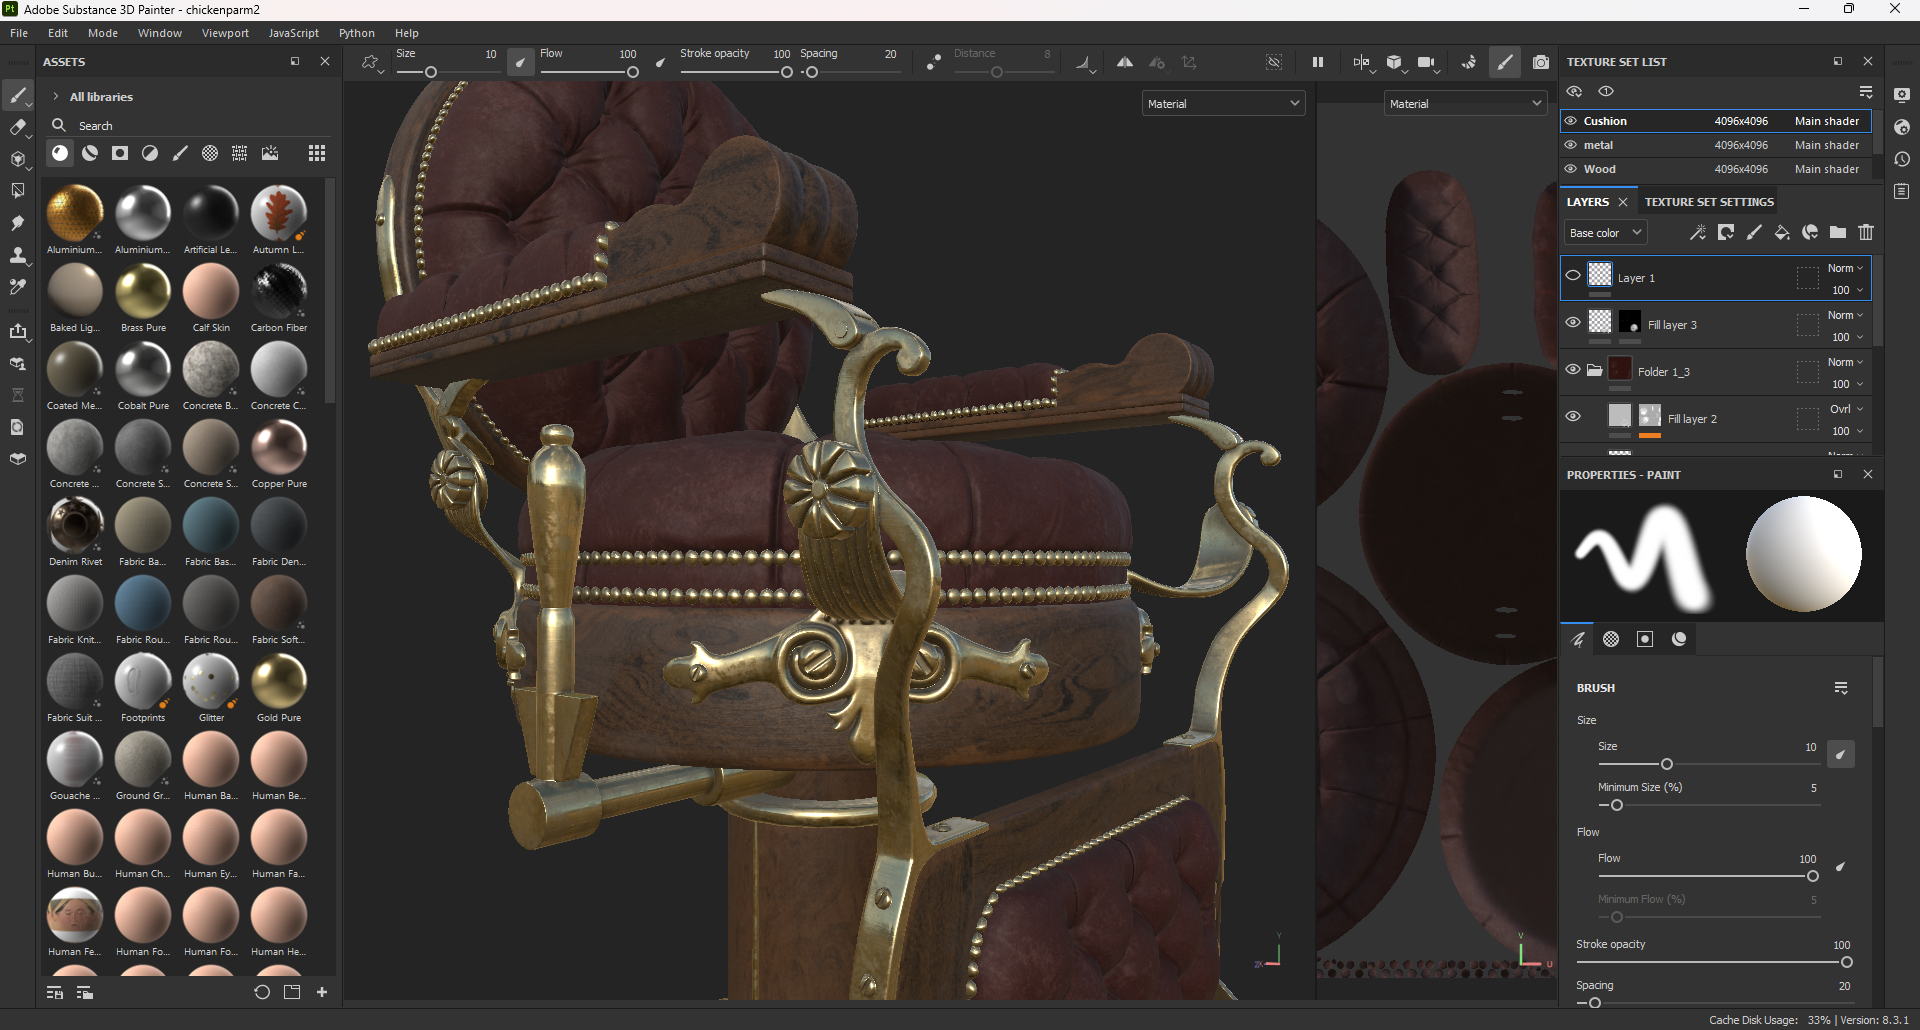
Task: Select the Polygon Fill tool
Action: pyautogui.click(x=17, y=191)
